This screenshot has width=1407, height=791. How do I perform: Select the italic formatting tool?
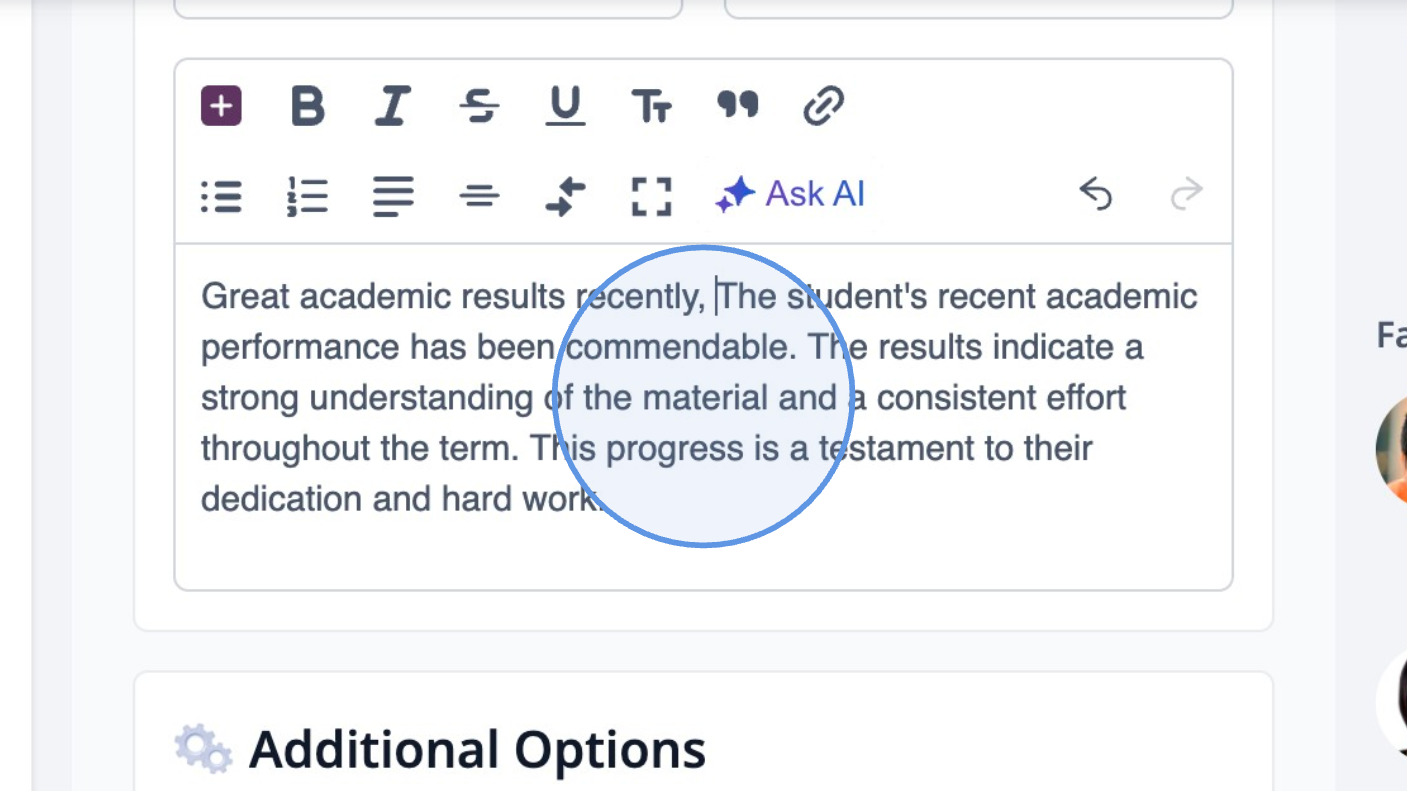[x=392, y=106]
